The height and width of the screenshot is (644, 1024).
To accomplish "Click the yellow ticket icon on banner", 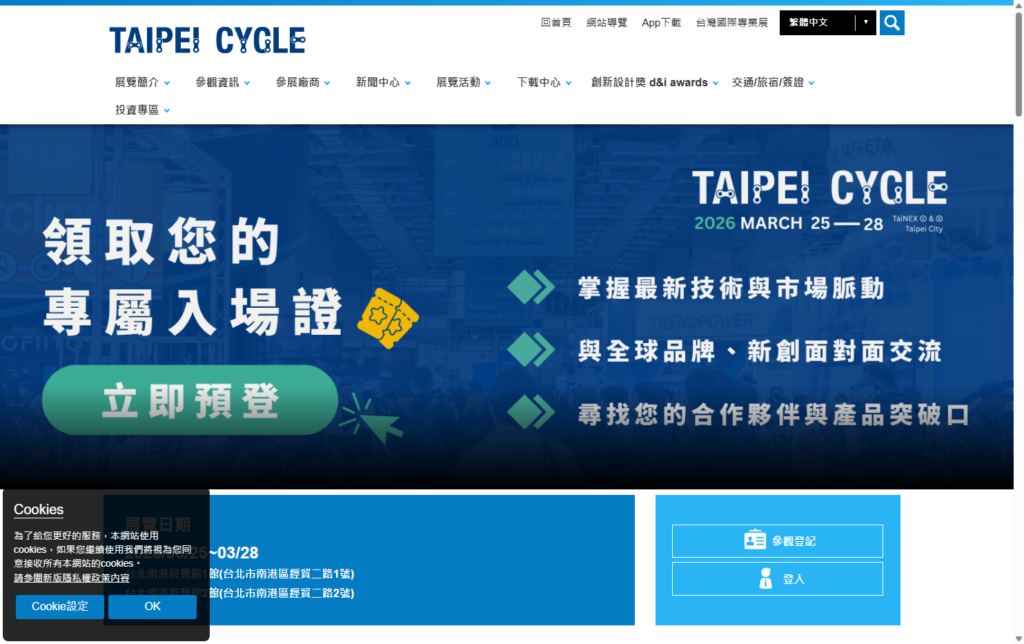I will [387, 318].
